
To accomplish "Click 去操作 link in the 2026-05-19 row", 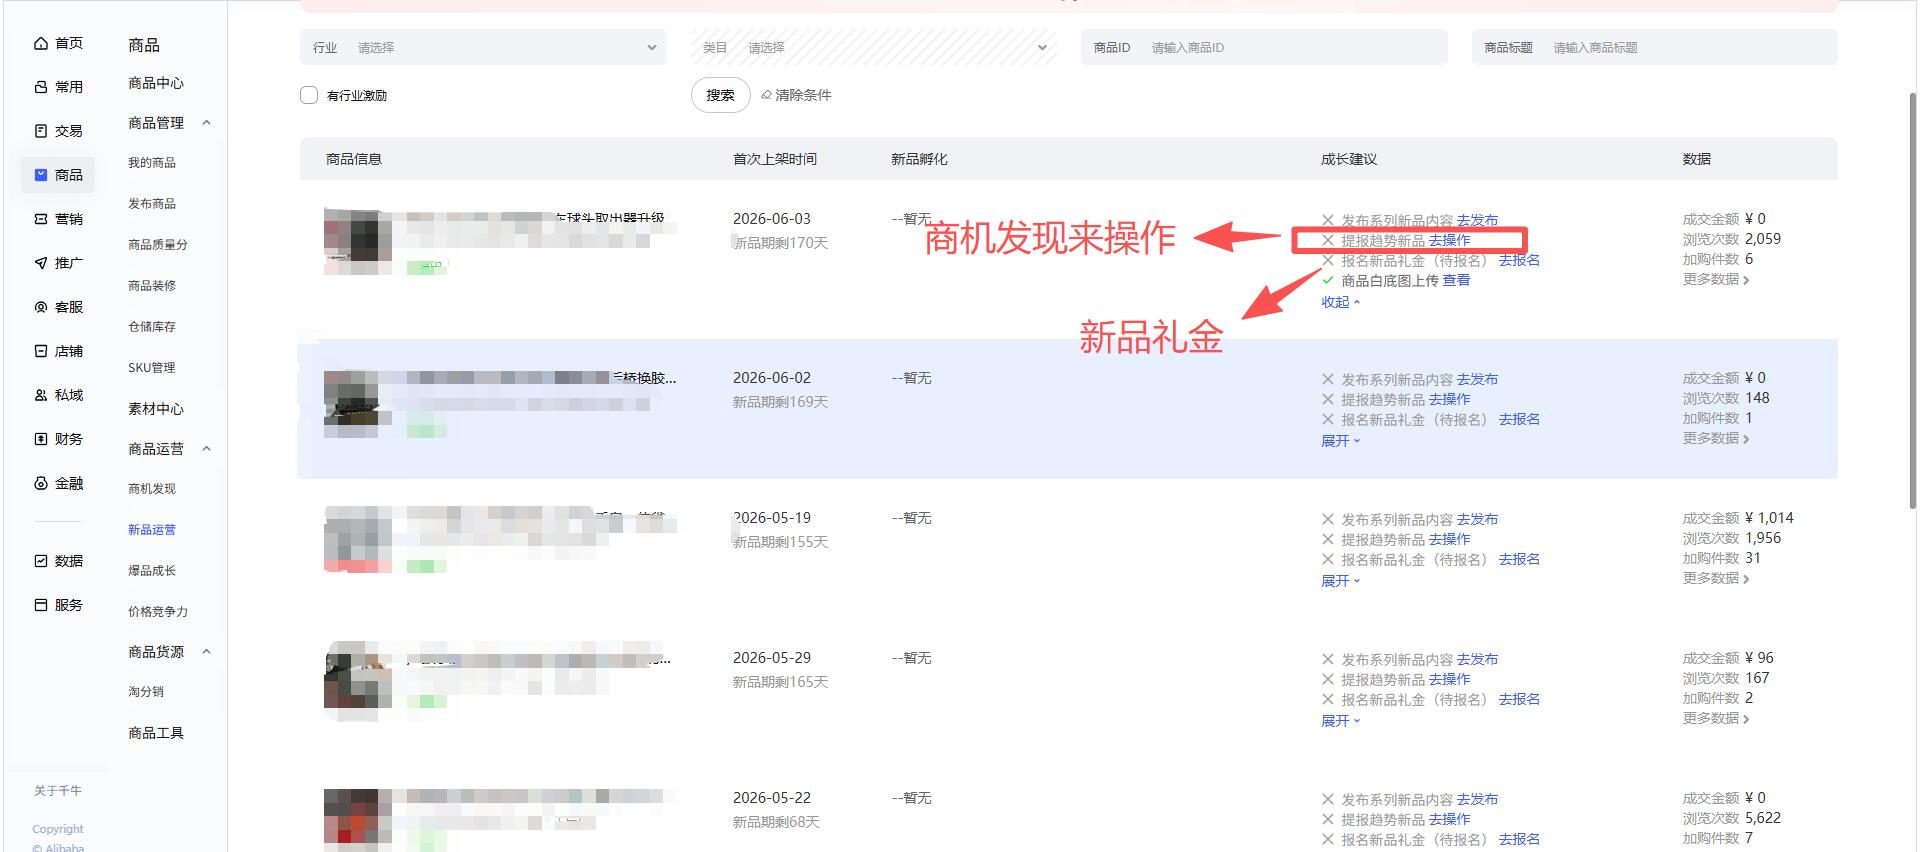I will click(1449, 540).
